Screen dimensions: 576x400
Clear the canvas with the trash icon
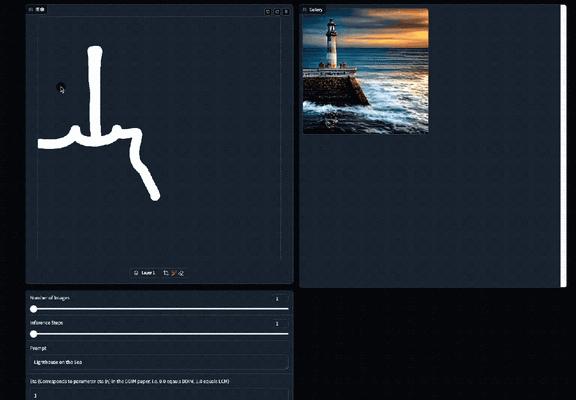coord(286,12)
